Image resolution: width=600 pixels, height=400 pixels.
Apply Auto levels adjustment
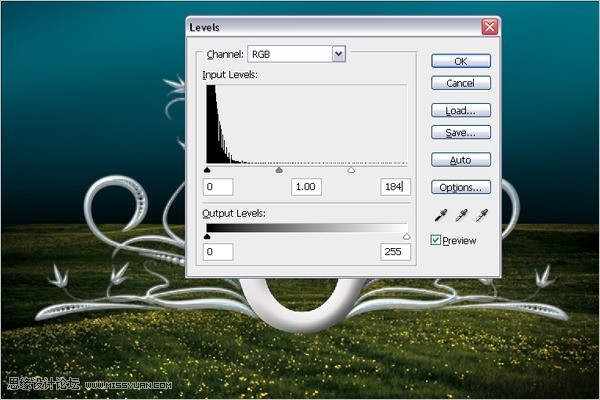[461, 160]
